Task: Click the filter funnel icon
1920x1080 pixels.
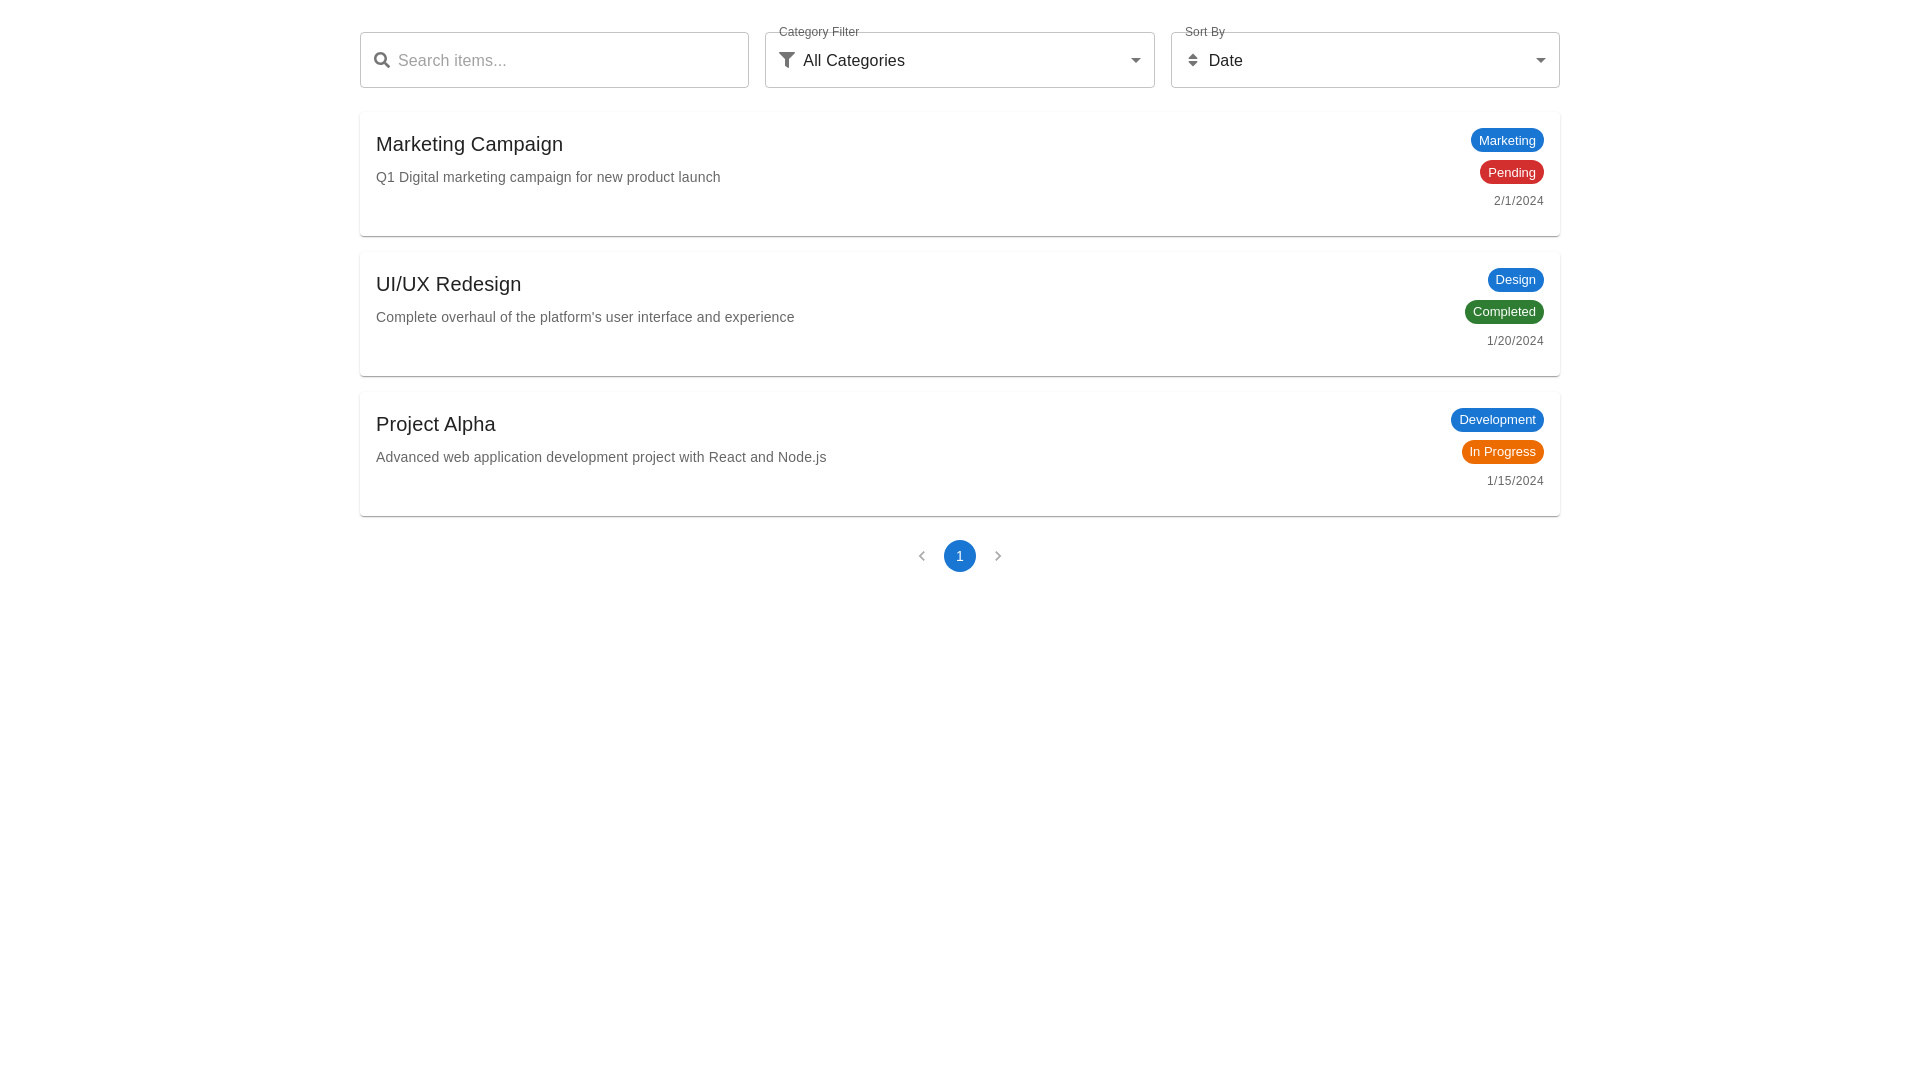Action: pos(786,60)
